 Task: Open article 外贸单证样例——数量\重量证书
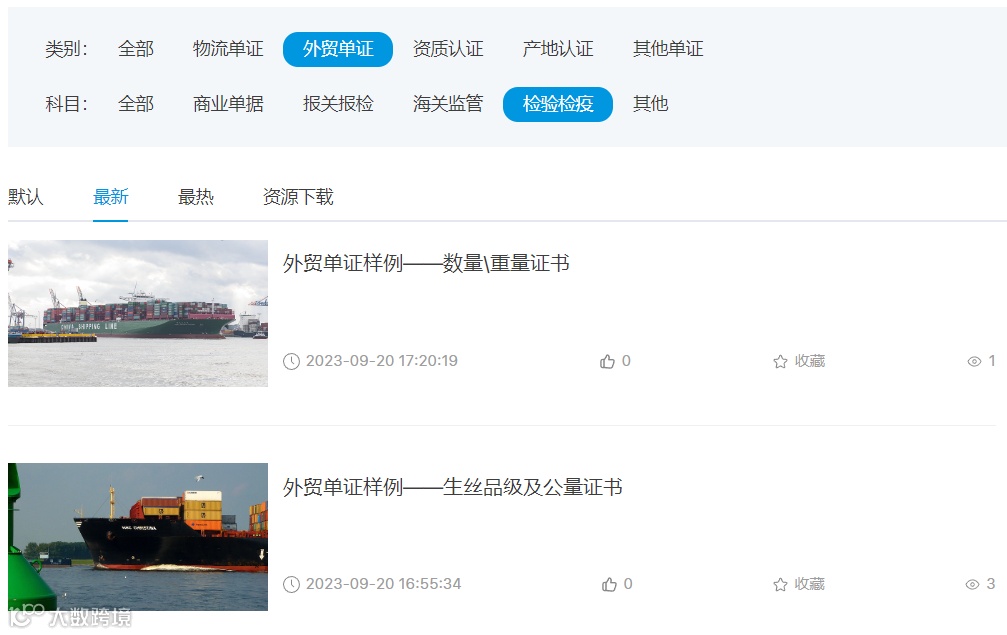426,263
